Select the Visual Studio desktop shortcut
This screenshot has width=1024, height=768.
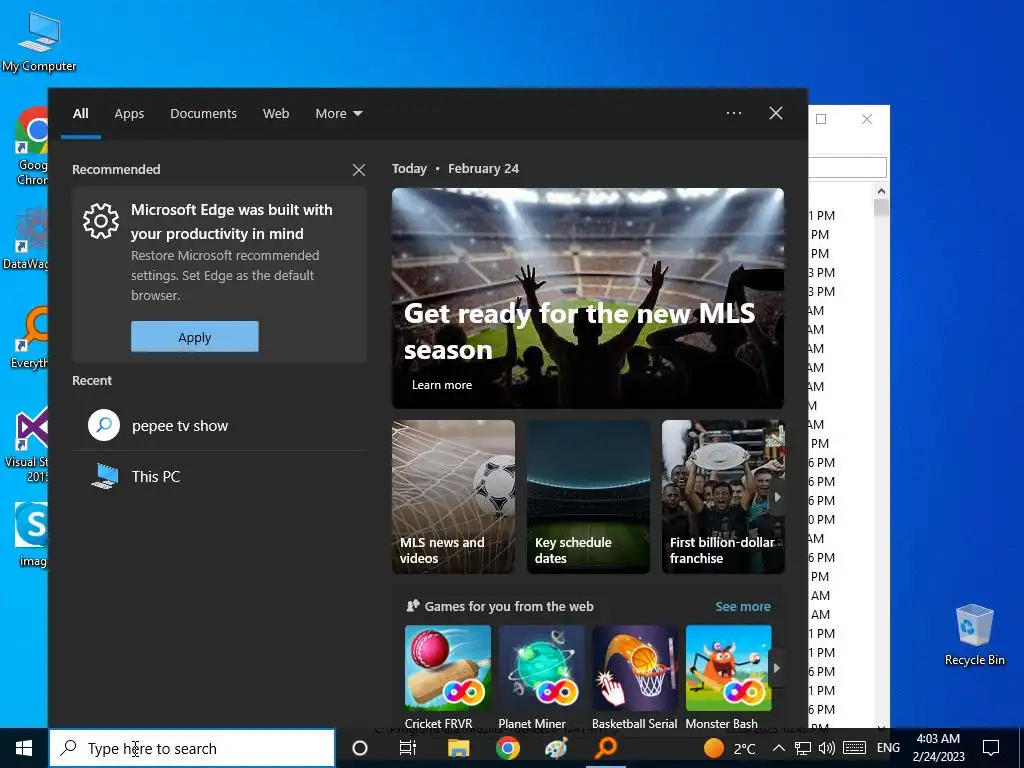pyautogui.click(x=27, y=445)
